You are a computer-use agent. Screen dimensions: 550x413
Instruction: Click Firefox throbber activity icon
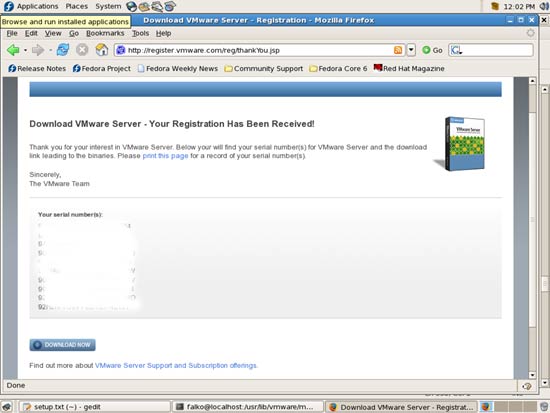point(530,33)
